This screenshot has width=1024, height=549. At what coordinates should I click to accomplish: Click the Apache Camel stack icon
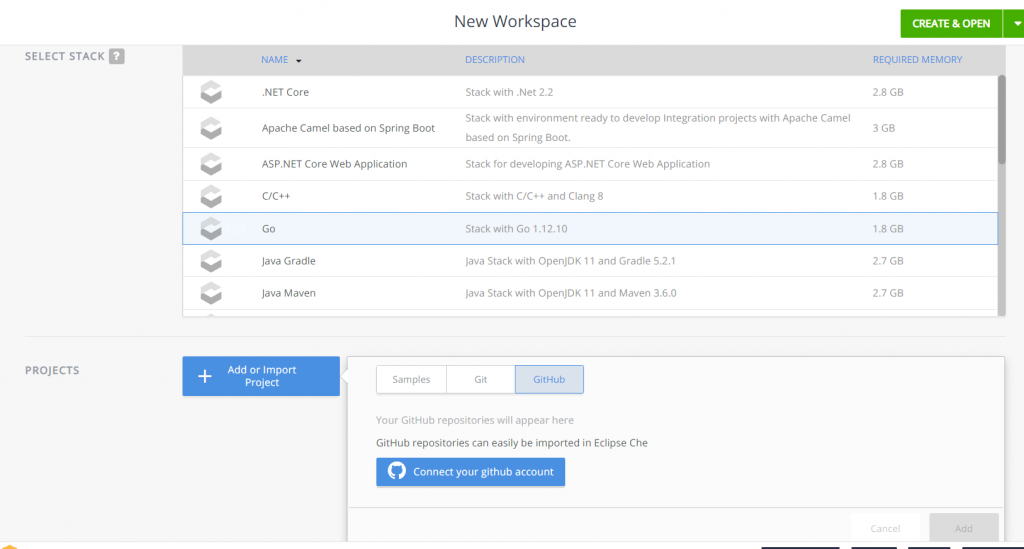pyautogui.click(x=210, y=128)
